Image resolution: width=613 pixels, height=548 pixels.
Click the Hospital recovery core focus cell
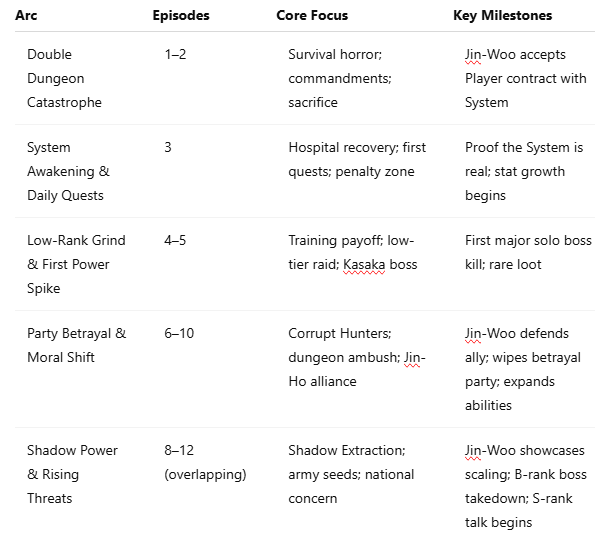[x=357, y=159]
